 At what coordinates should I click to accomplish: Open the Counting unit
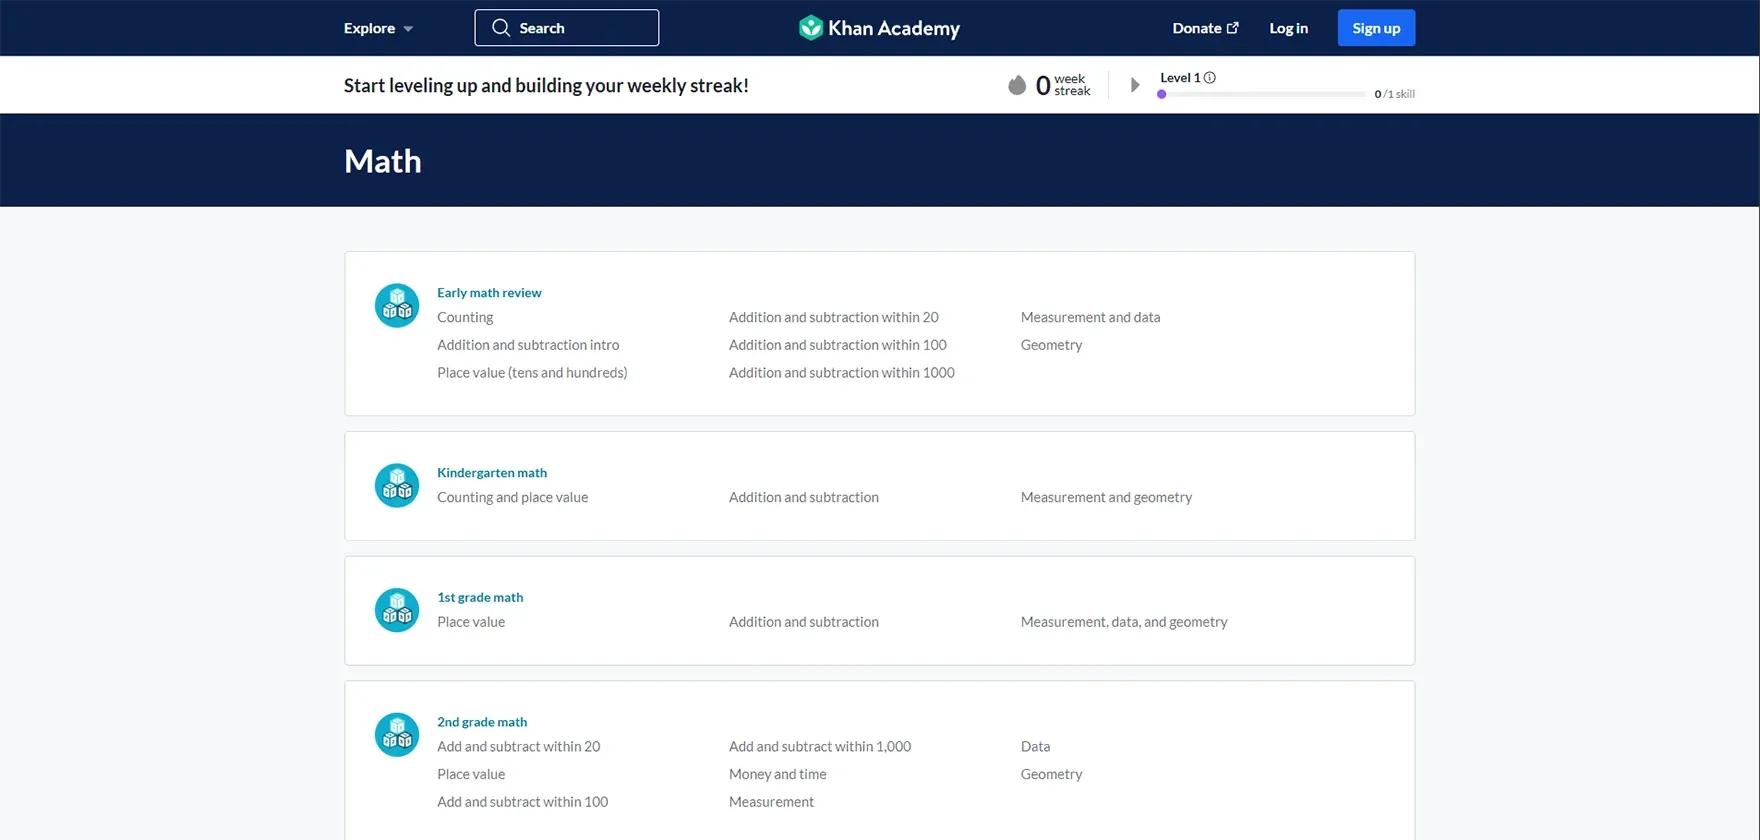click(465, 318)
